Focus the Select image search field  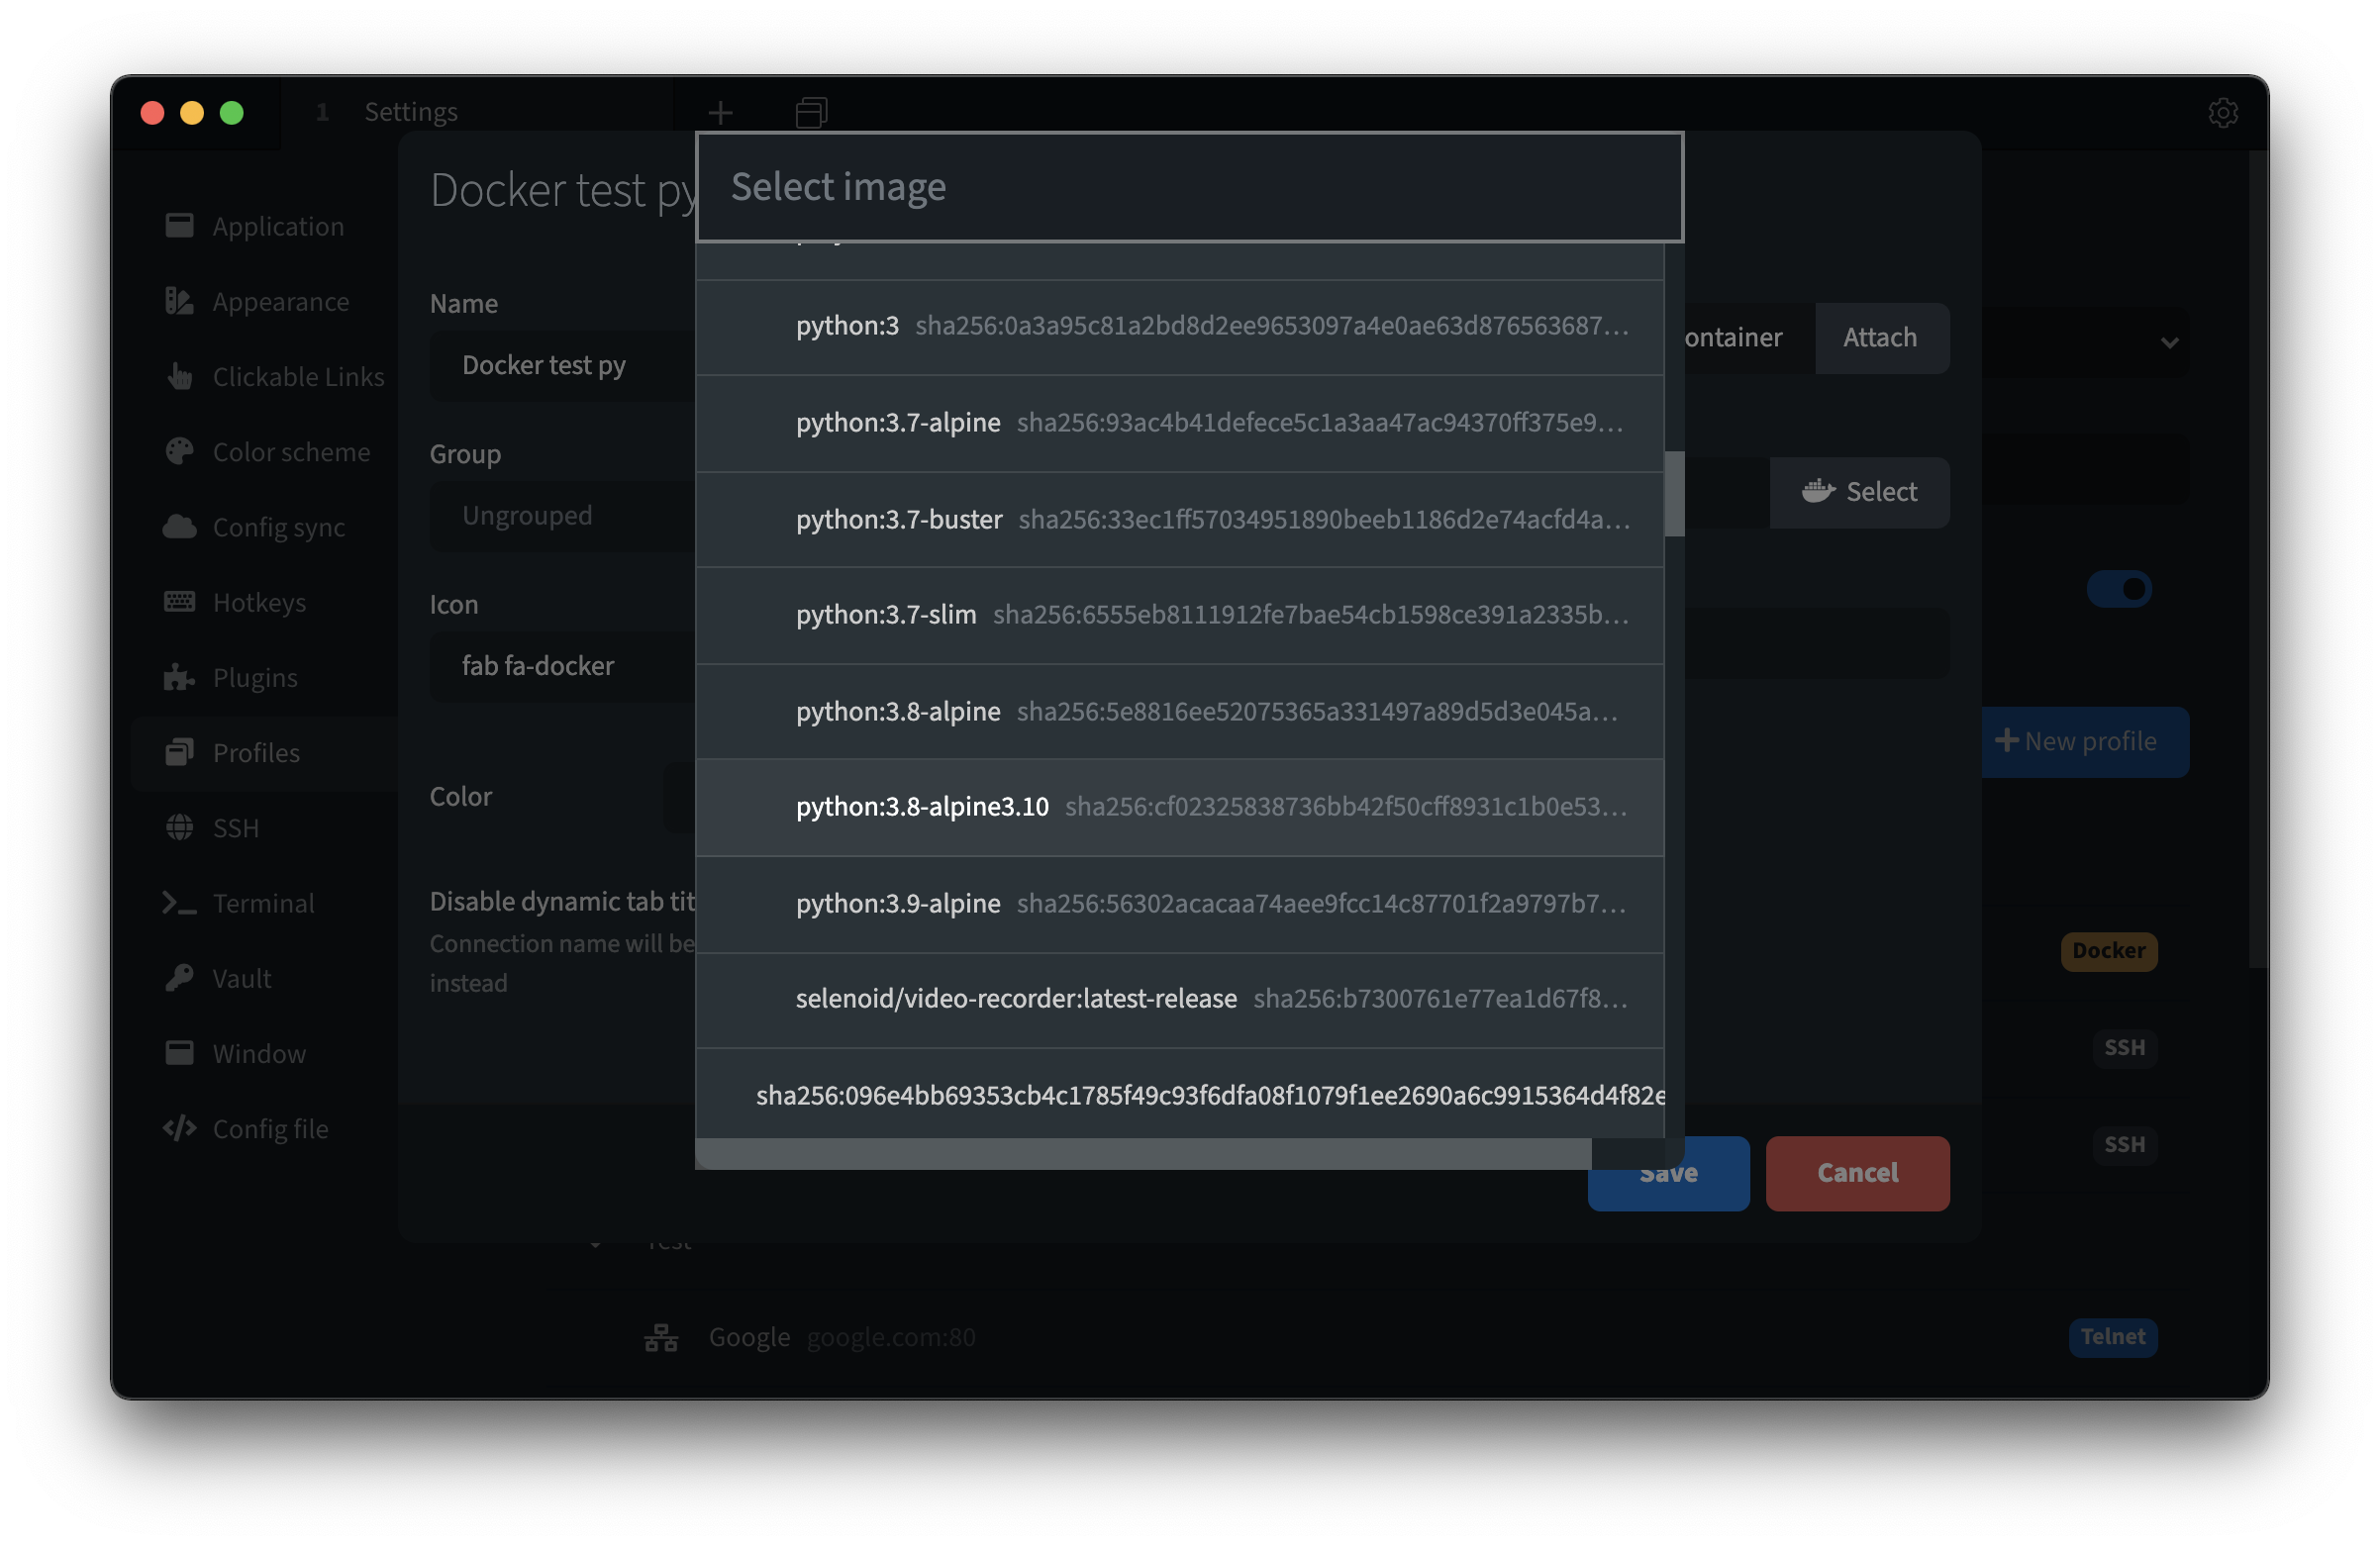tap(1188, 187)
